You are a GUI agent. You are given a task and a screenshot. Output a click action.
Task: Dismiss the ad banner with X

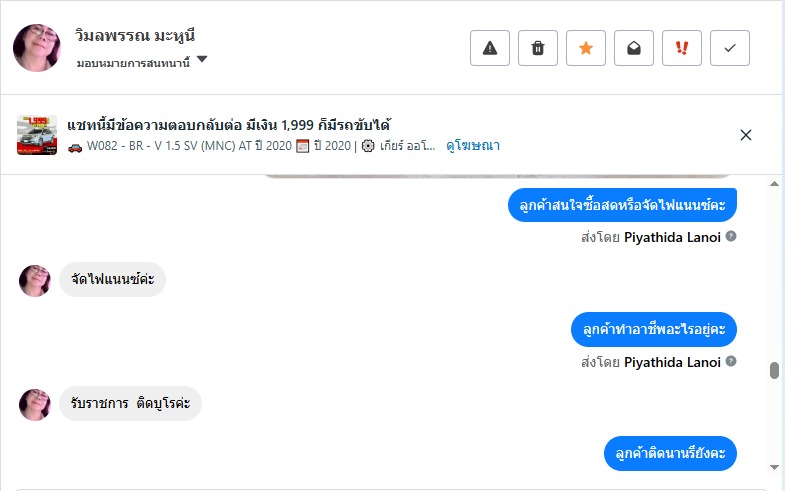point(745,135)
